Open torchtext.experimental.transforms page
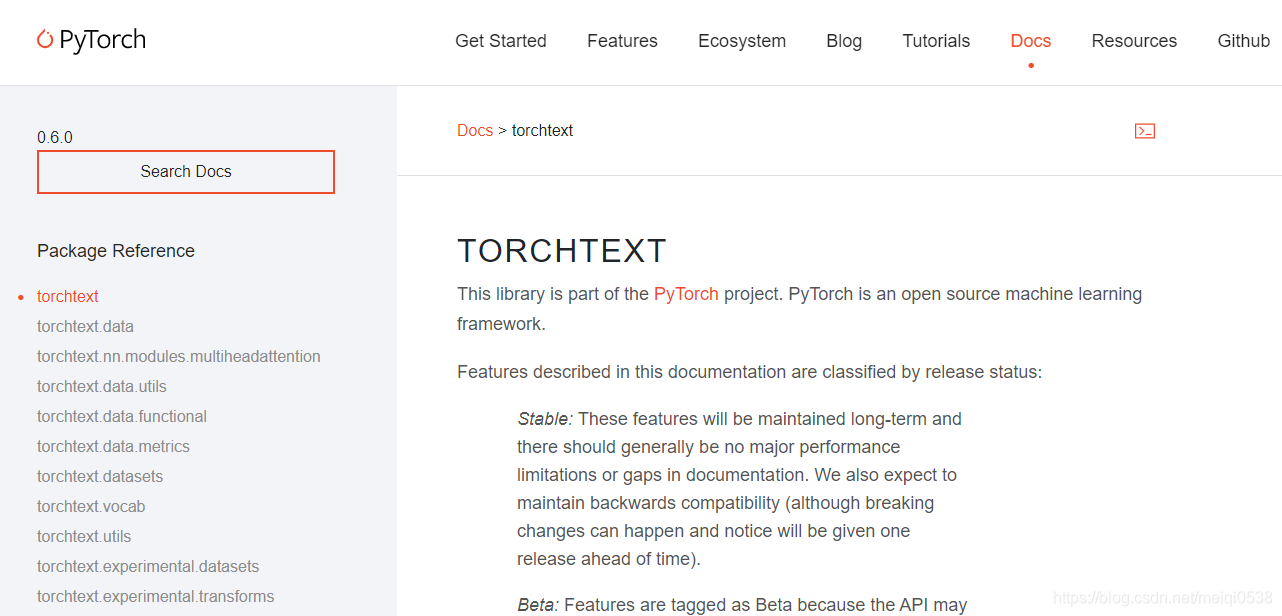Image resolution: width=1282 pixels, height=616 pixels. click(155, 596)
